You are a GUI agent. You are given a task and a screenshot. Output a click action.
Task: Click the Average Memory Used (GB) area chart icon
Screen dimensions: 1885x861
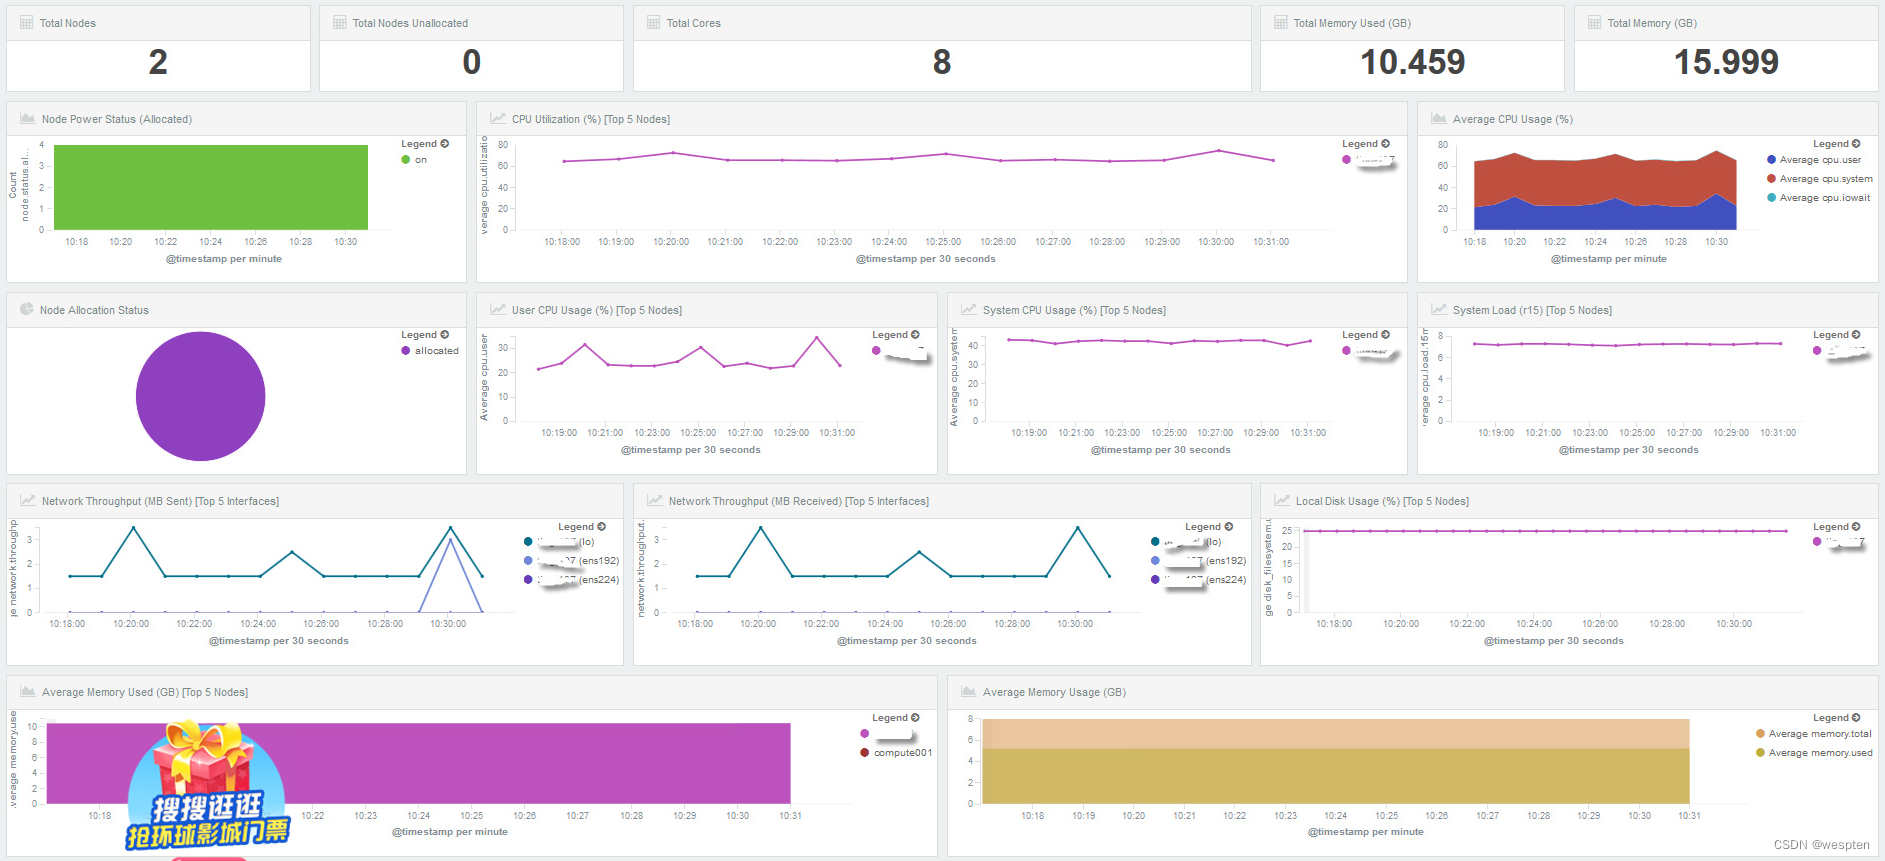[x=27, y=692]
